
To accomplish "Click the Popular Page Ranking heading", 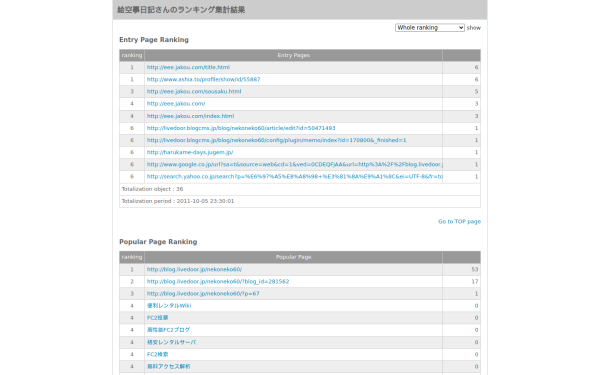I will pos(158,242).
